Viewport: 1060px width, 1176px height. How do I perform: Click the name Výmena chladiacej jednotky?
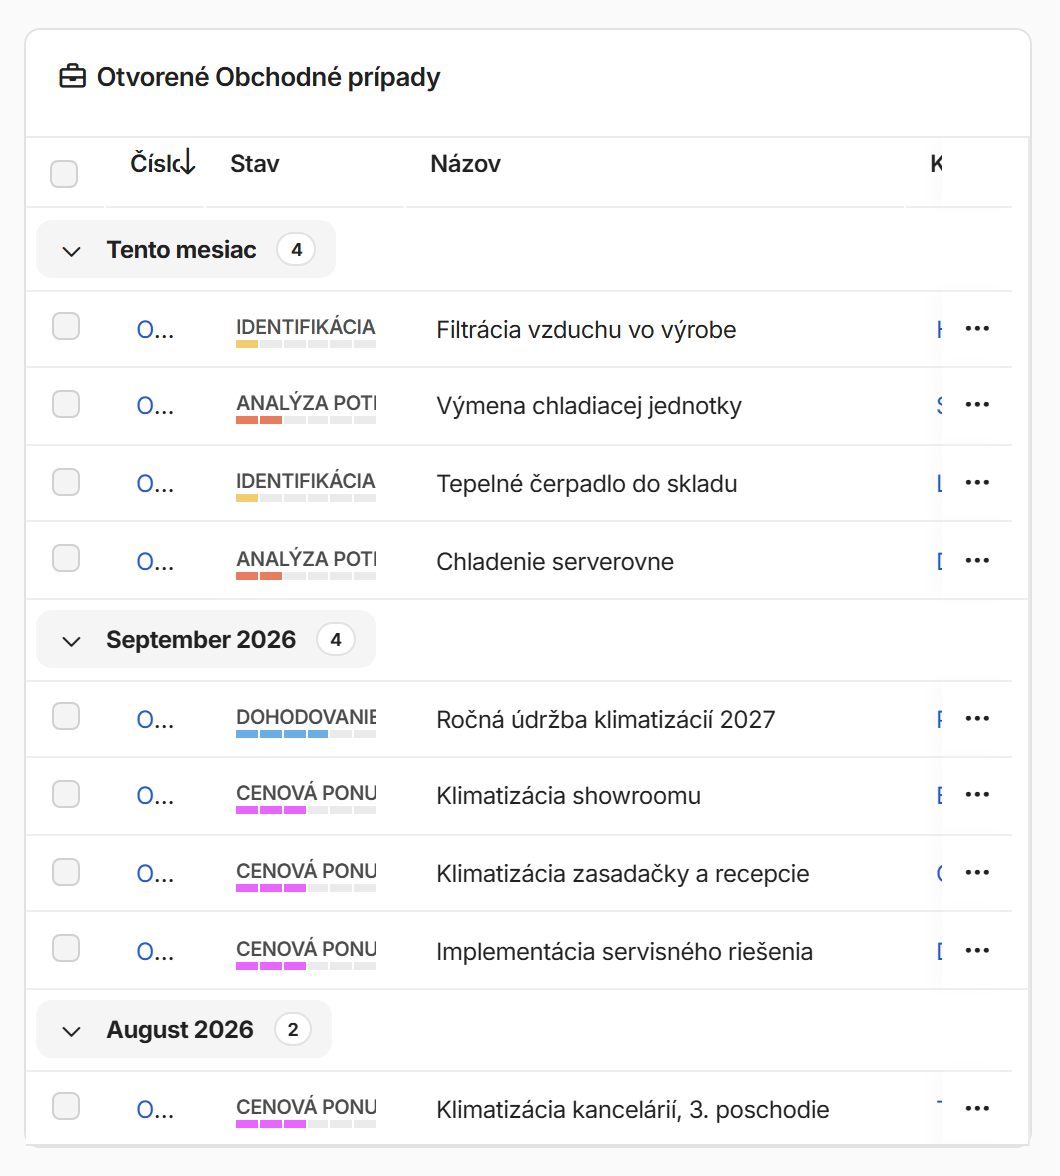(x=589, y=406)
